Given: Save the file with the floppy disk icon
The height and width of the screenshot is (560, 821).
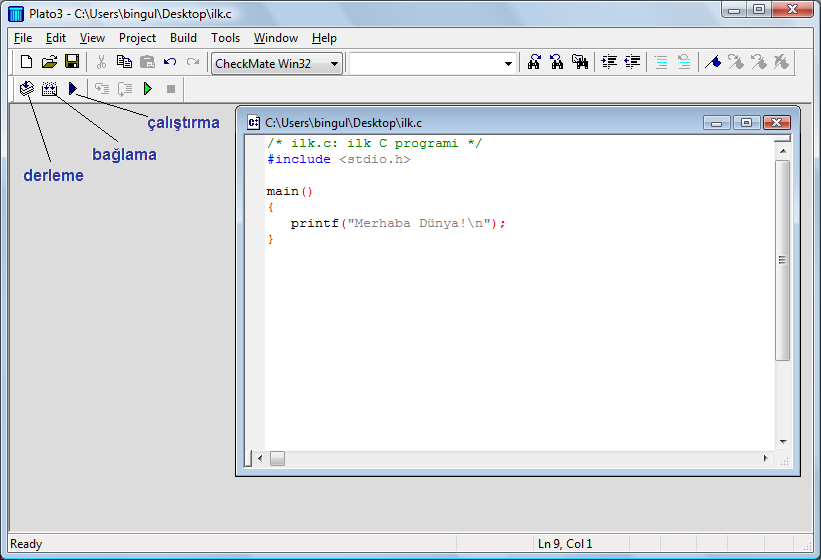Looking at the screenshot, I should pos(72,62).
